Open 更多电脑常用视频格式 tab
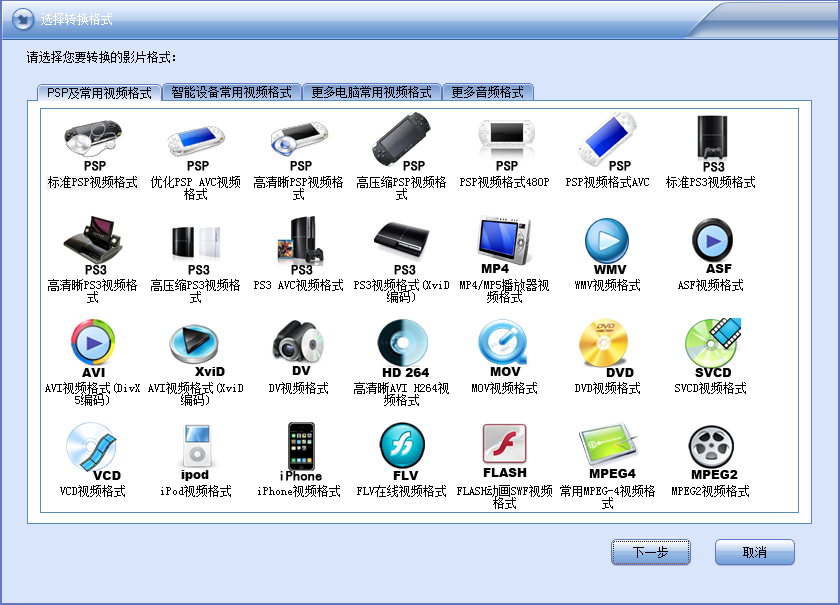The width and height of the screenshot is (840, 605). point(371,92)
